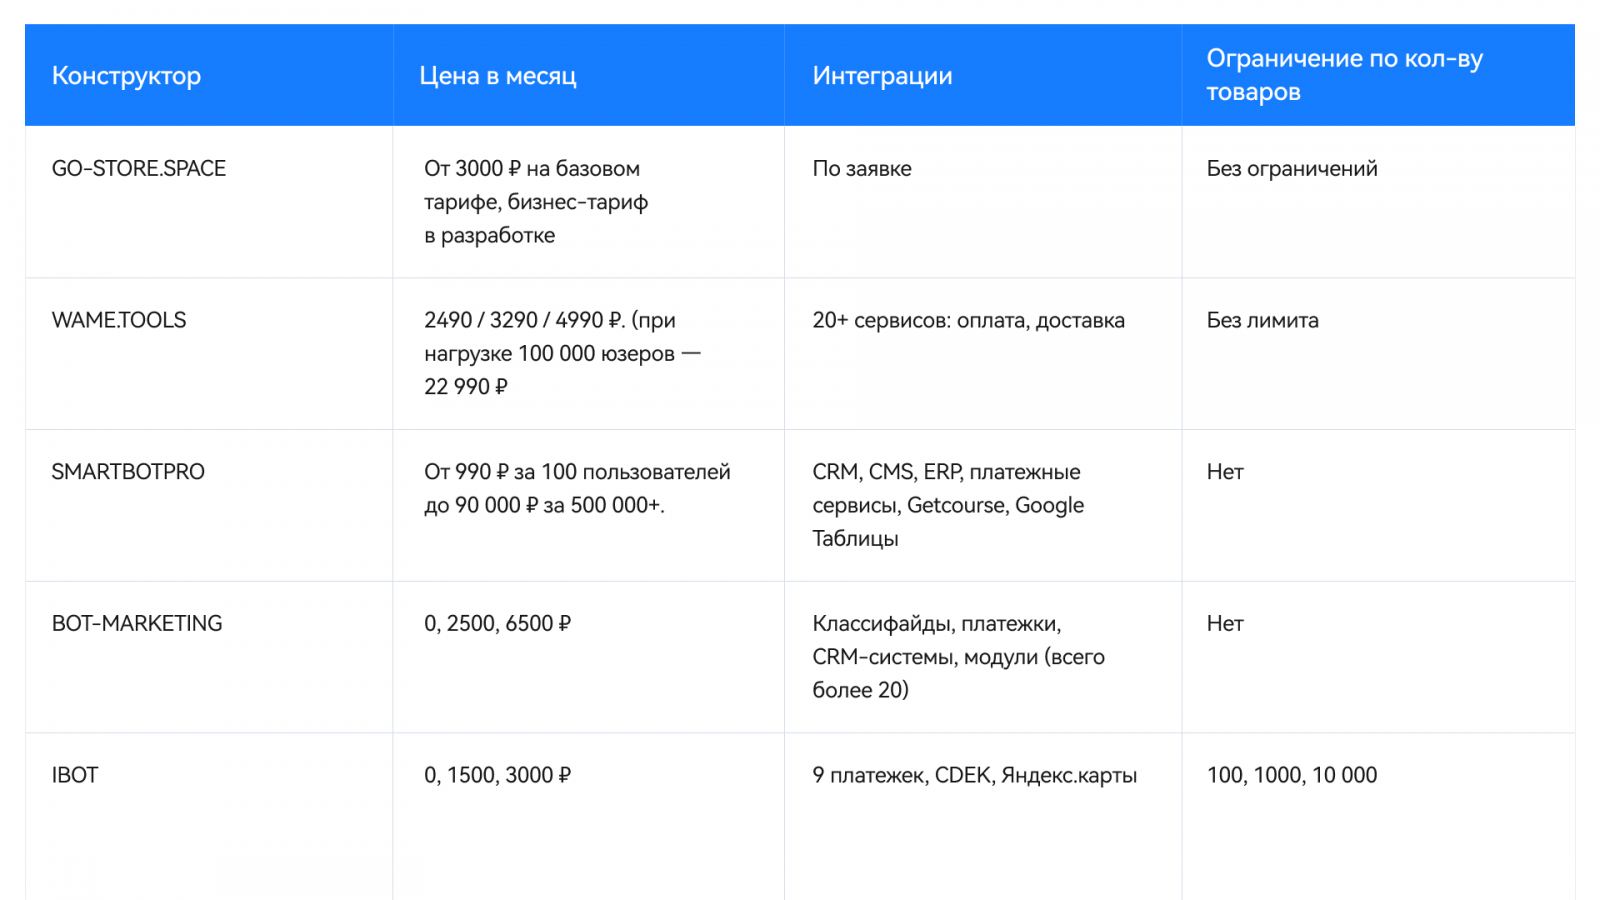
Task: Click the Без ограничений limit cell
Action: pos(1292,169)
